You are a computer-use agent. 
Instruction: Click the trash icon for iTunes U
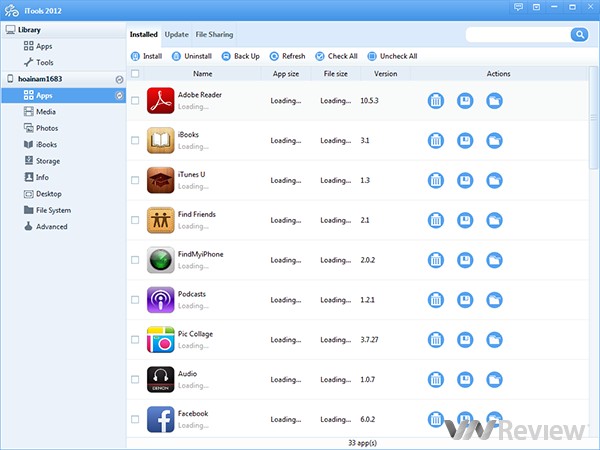pos(435,181)
